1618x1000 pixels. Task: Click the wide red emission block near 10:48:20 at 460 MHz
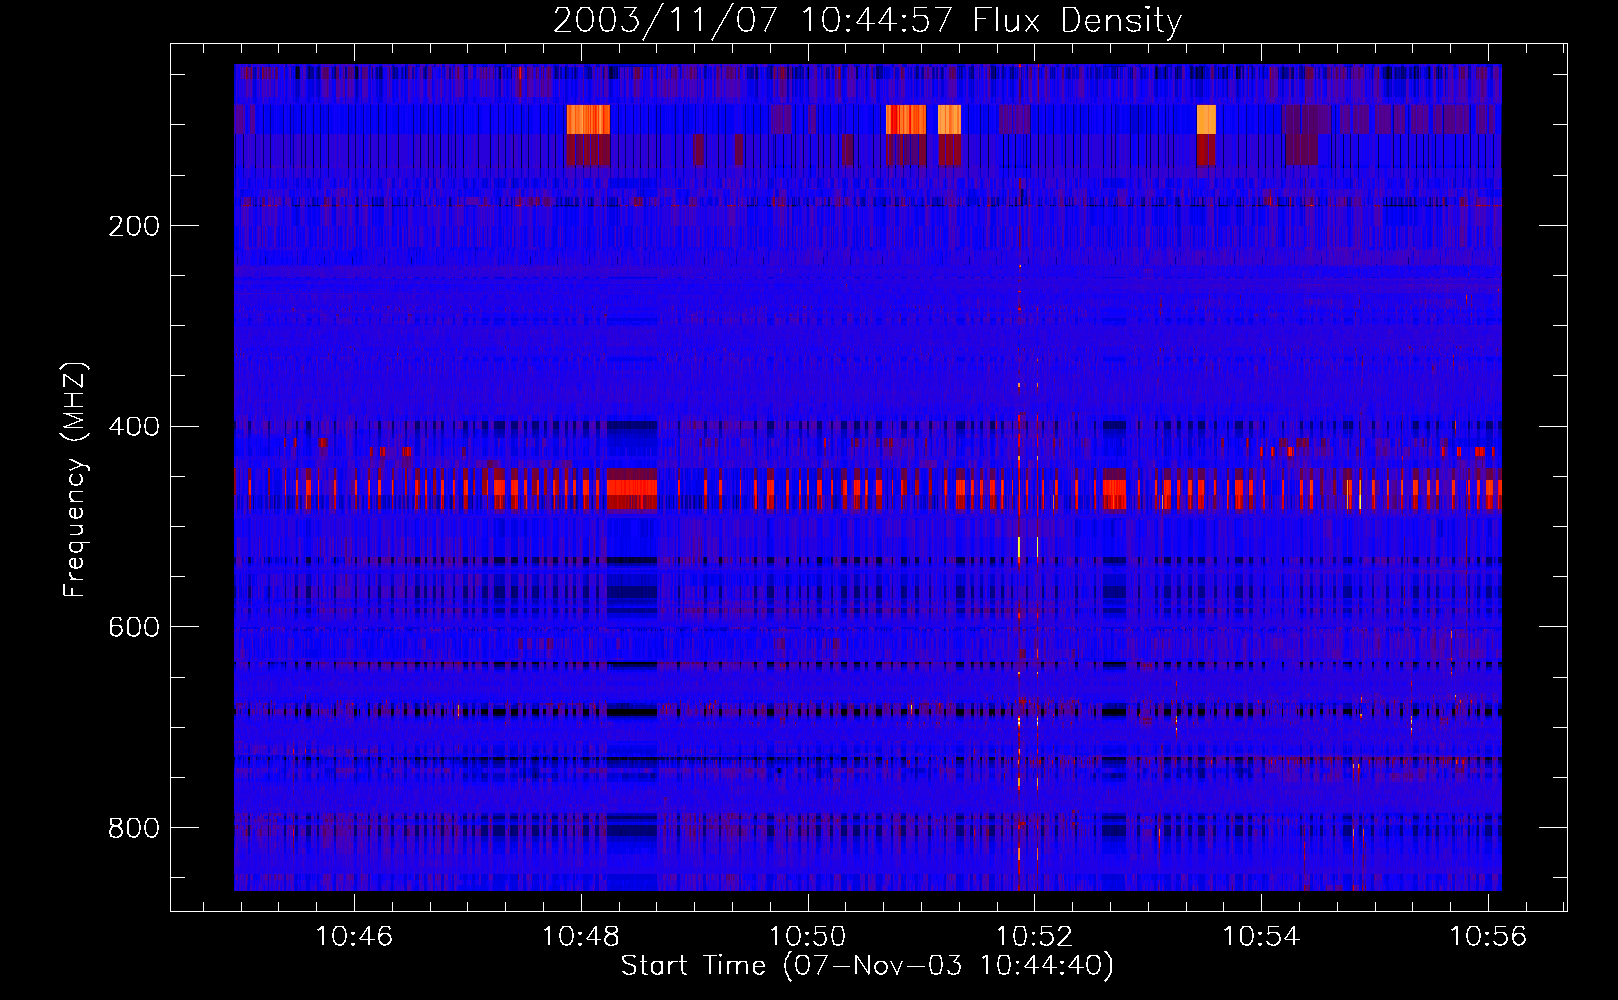pyautogui.click(x=632, y=488)
